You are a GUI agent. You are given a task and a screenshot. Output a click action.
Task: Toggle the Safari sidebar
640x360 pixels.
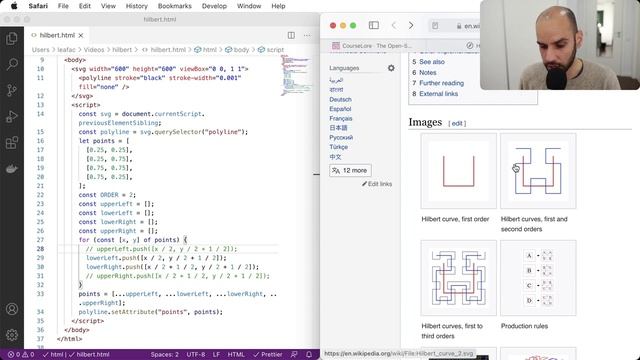pyautogui.click(x=373, y=25)
